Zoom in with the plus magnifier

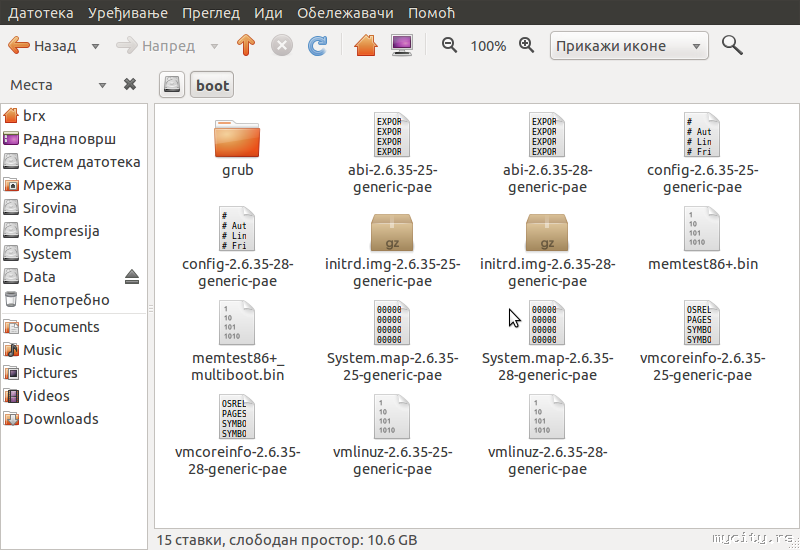pyautogui.click(x=527, y=45)
